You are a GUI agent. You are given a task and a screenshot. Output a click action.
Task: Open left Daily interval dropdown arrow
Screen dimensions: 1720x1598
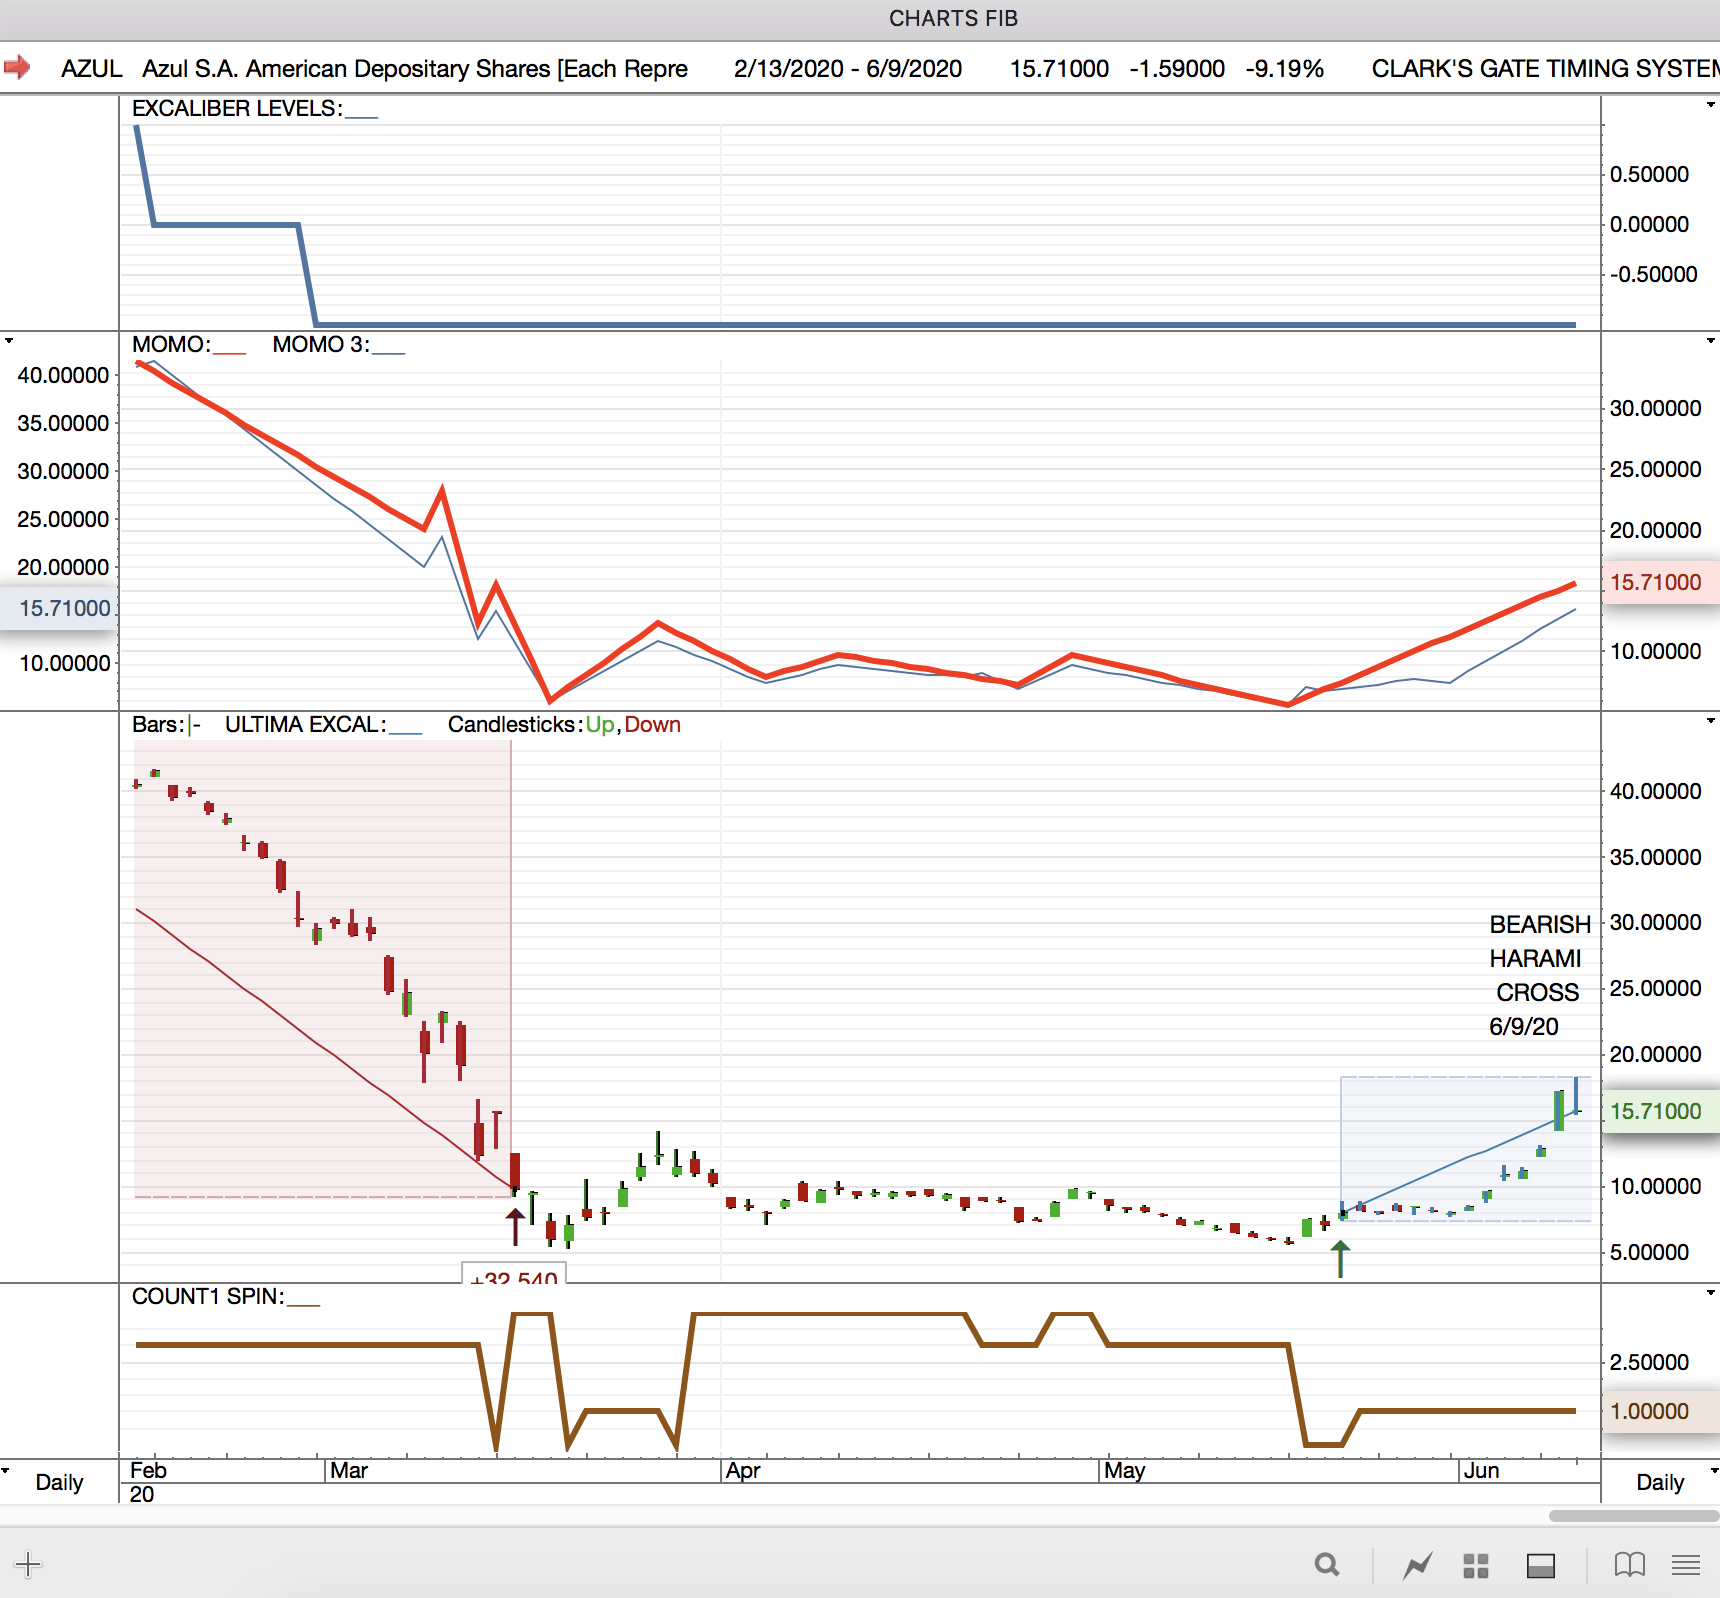(x=6, y=1470)
